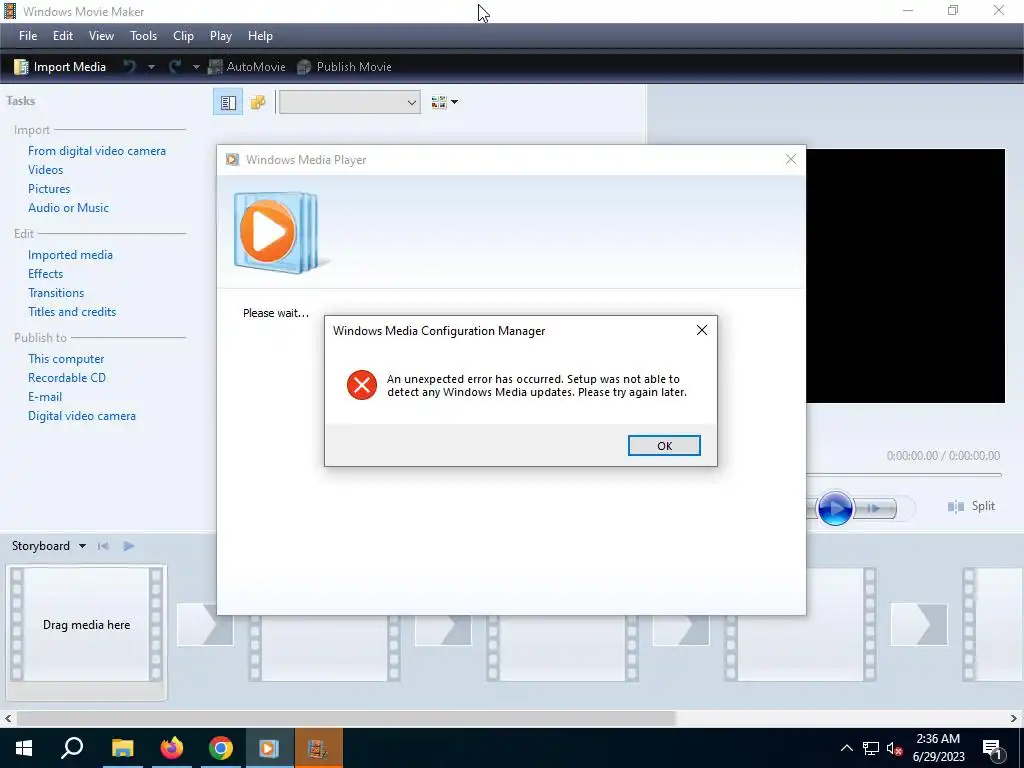Publish to E-mail
1024x768 pixels.
(45, 396)
